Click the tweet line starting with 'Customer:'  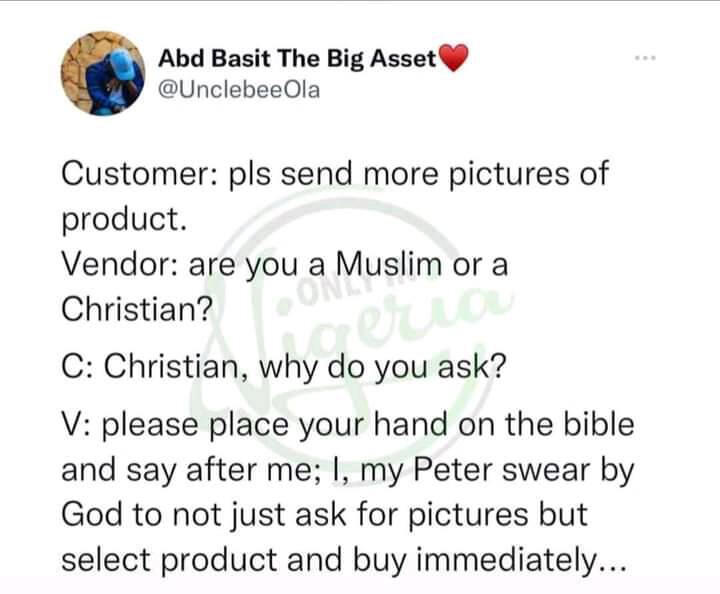(x=334, y=174)
